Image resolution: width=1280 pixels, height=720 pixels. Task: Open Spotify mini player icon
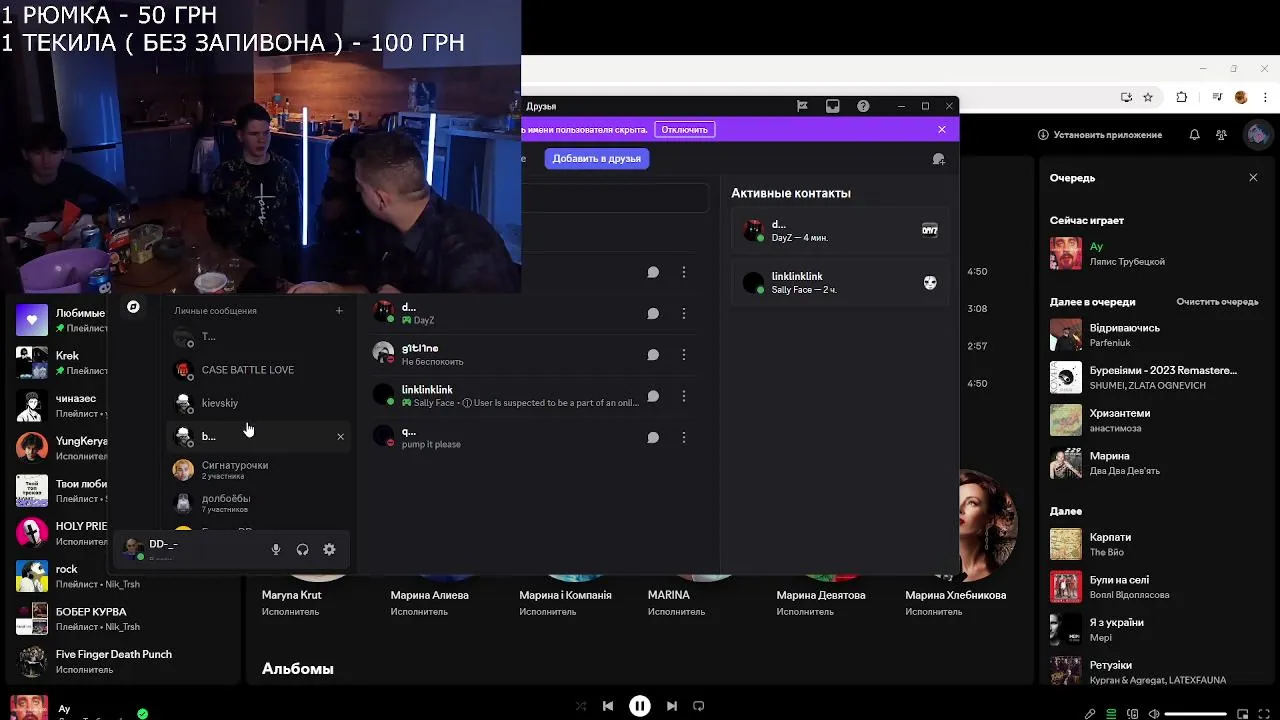point(1243,714)
